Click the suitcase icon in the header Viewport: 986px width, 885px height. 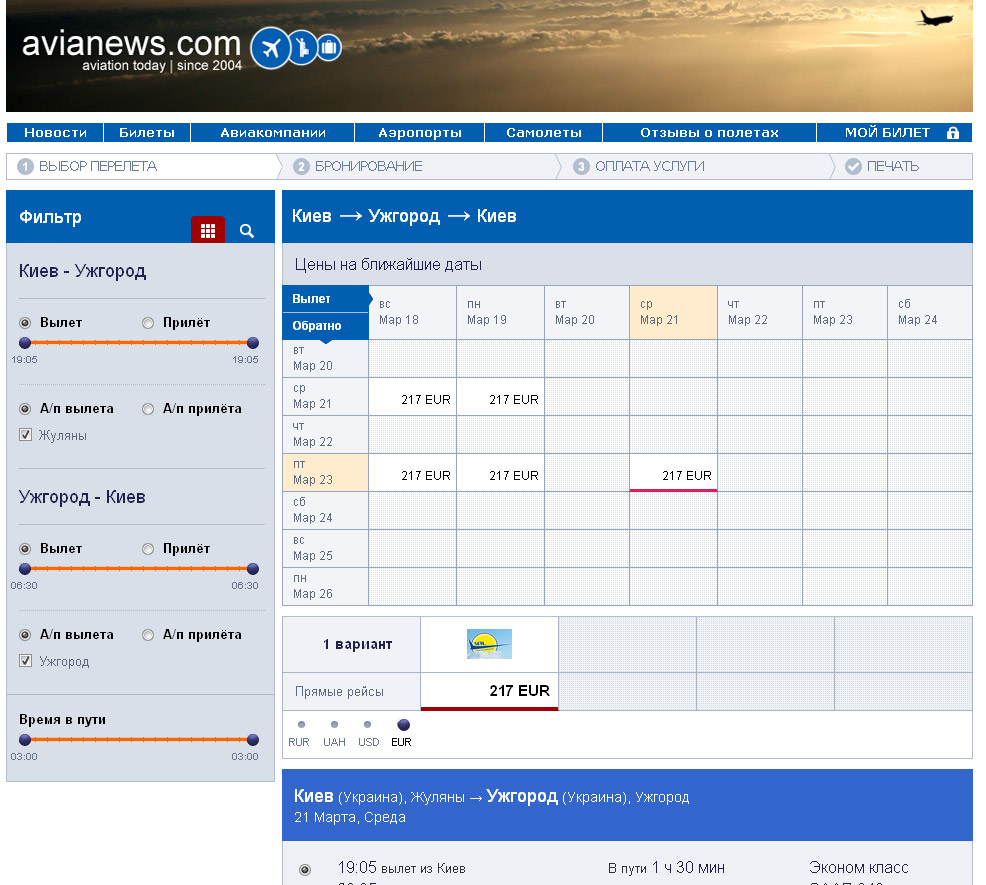[x=329, y=47]
